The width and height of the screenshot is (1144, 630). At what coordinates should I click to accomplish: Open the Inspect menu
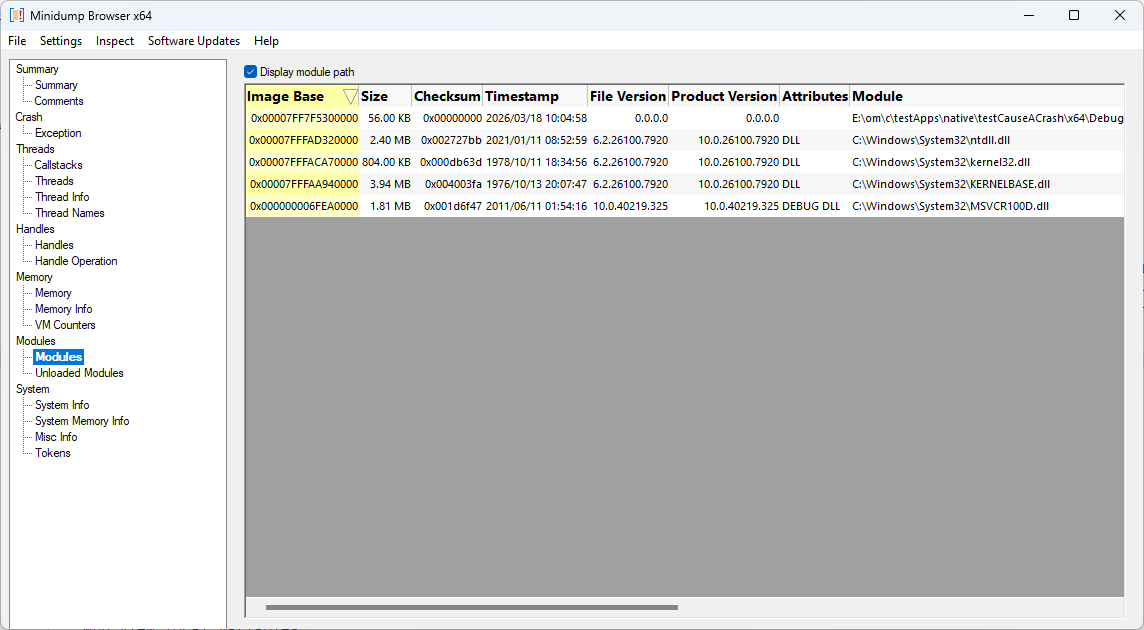[x=115, y=41]
